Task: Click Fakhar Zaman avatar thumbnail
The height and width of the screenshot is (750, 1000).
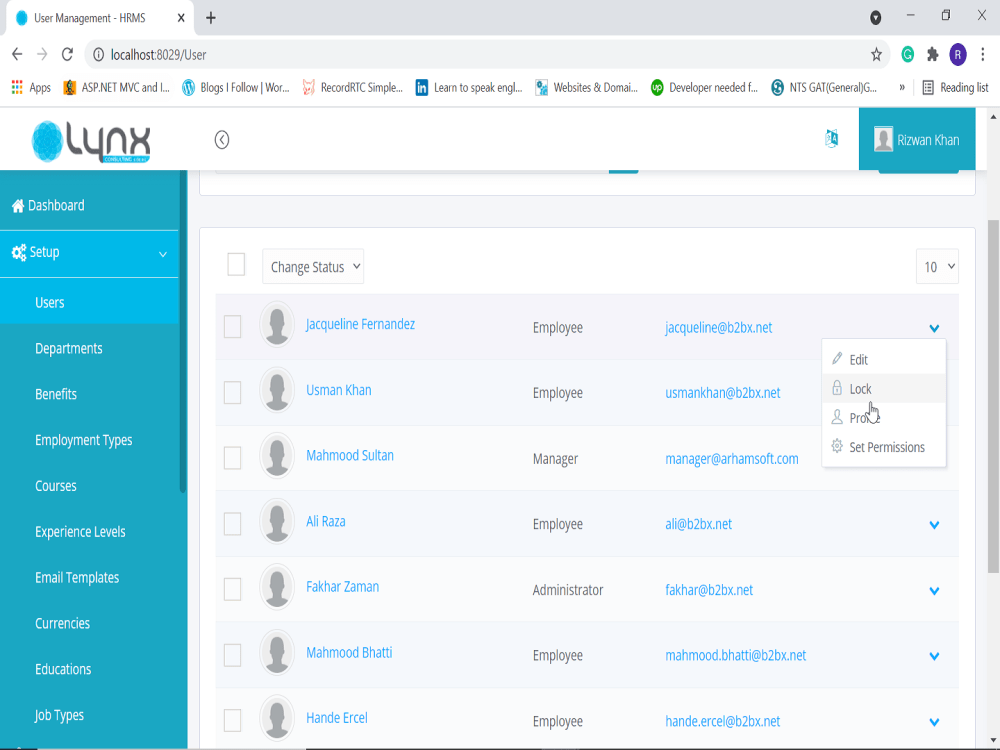Action: [277, 587]
